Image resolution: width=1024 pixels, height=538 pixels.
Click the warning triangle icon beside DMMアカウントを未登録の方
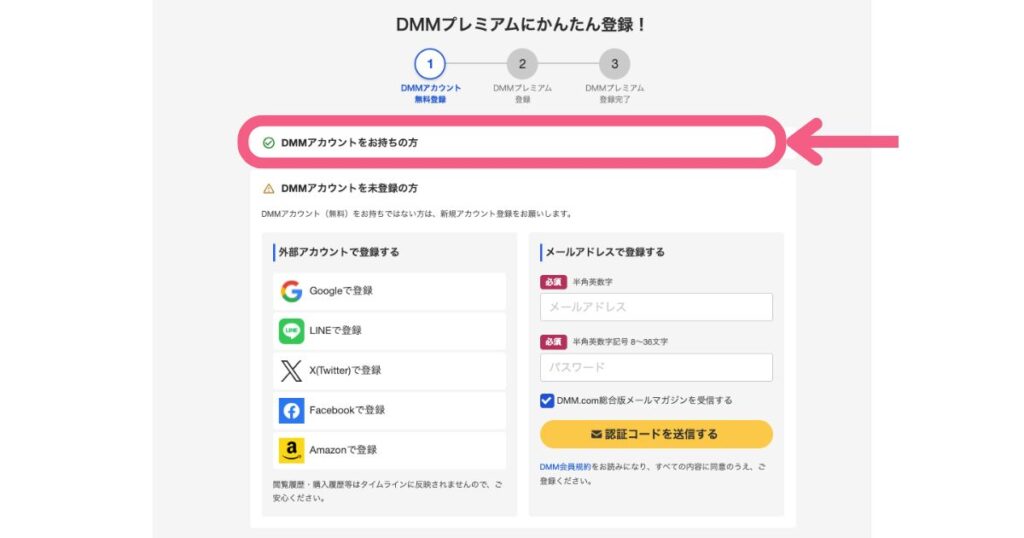click(268, 189)
